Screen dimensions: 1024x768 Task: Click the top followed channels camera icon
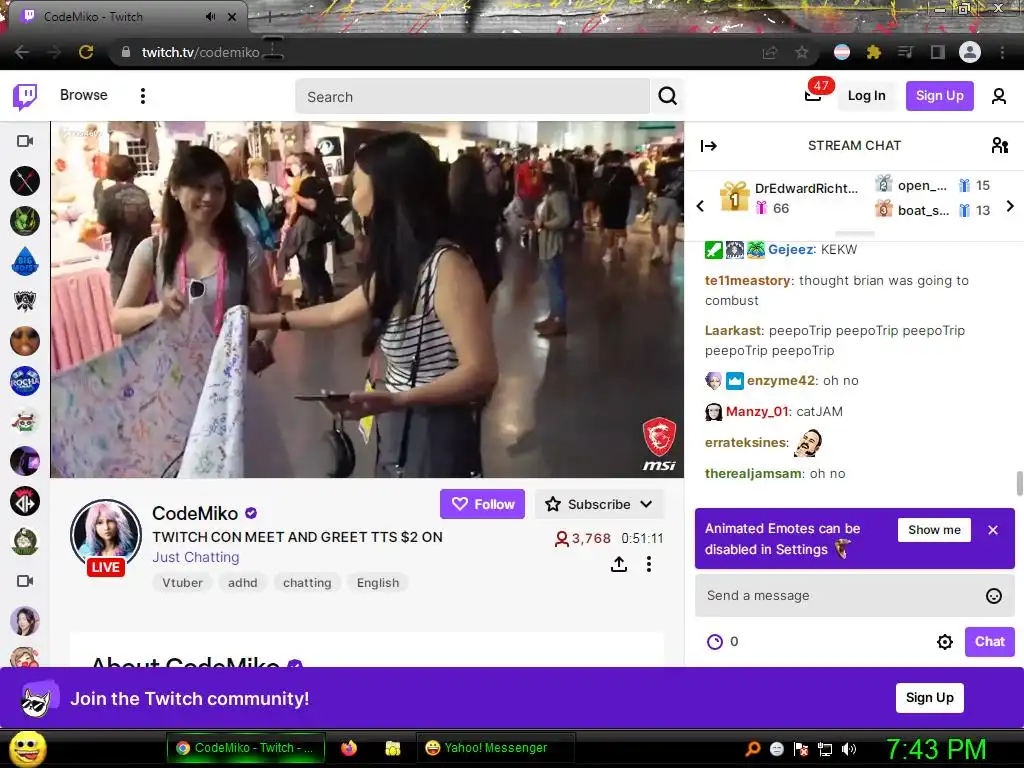click(25, 141)
